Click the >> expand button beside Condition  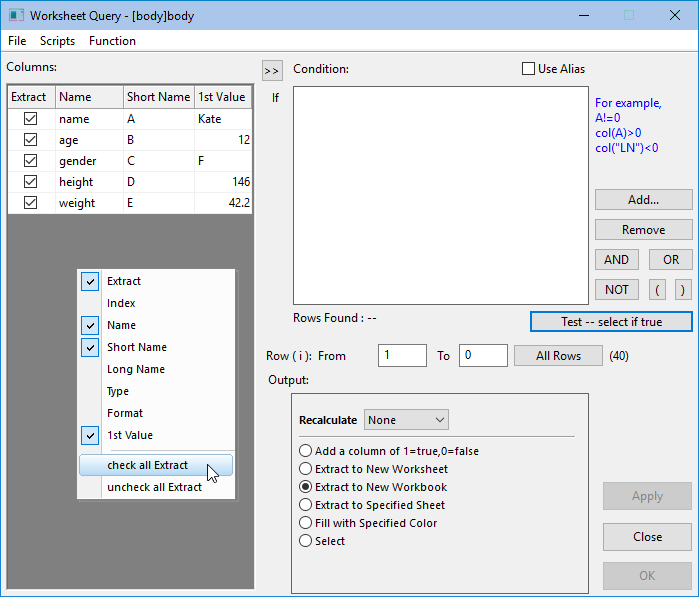point(272,70)
